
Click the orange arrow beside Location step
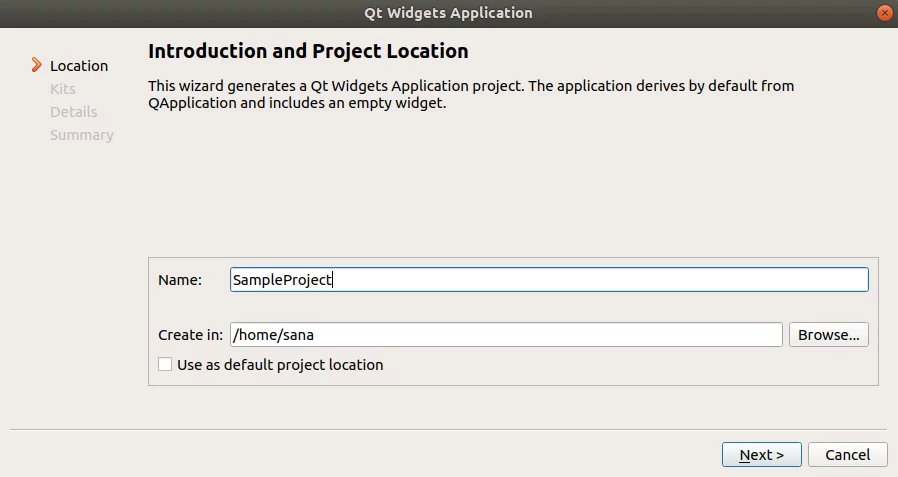36,65
